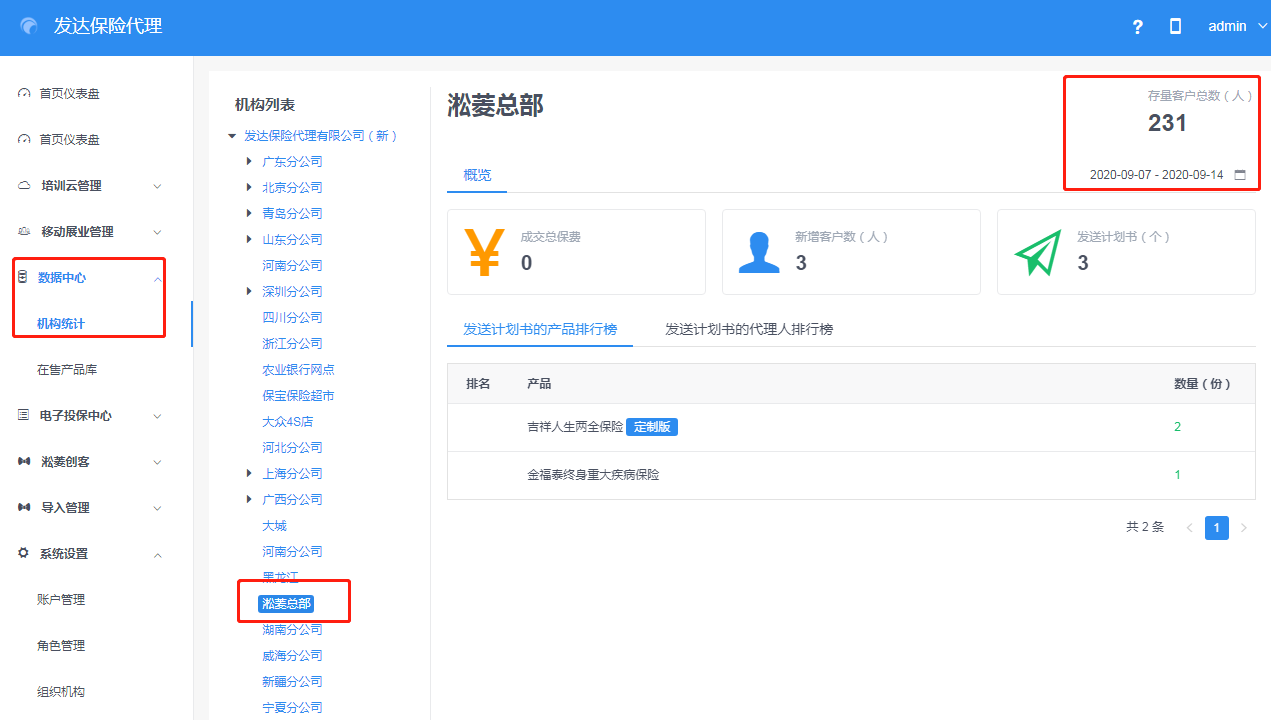
Task: Click the green paper plane icon
Action: tap(1036, 253)
